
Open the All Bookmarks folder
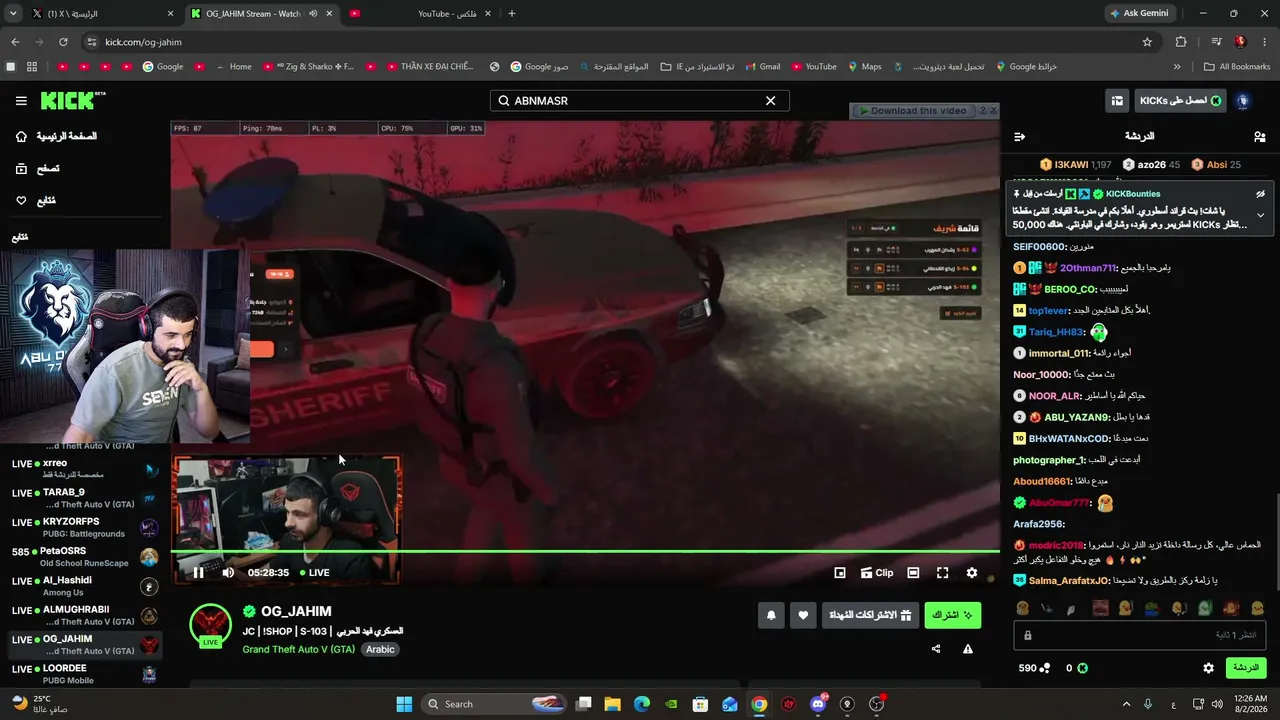1236,67
